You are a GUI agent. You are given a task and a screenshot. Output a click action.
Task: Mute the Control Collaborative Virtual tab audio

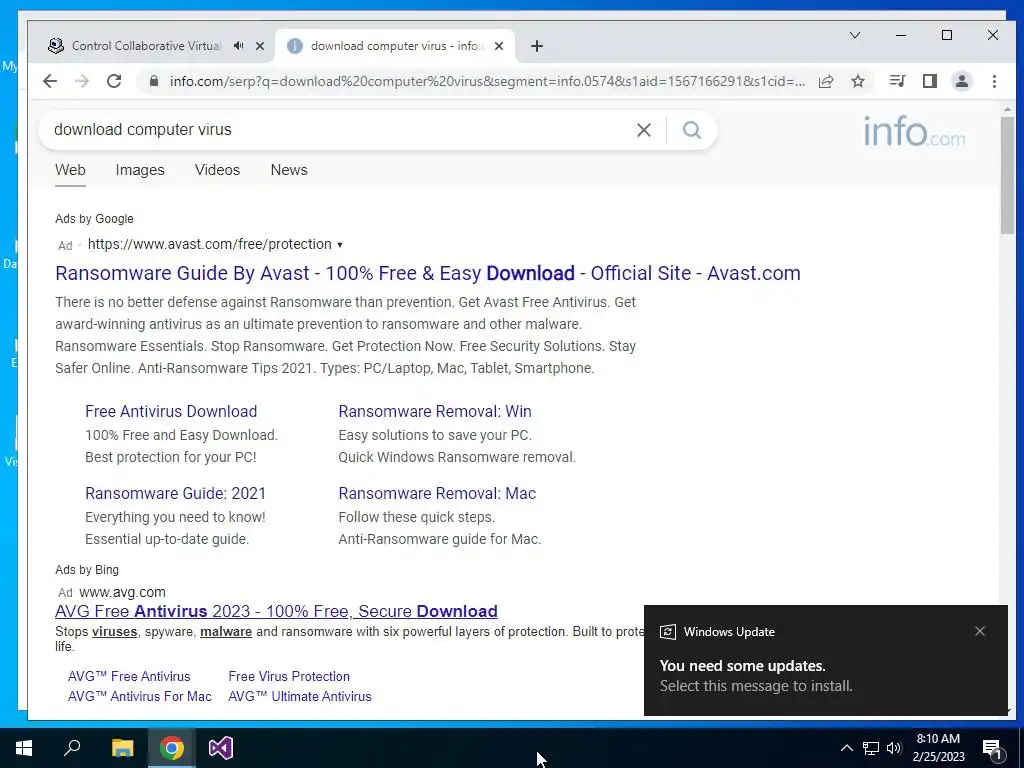(238, 46)
